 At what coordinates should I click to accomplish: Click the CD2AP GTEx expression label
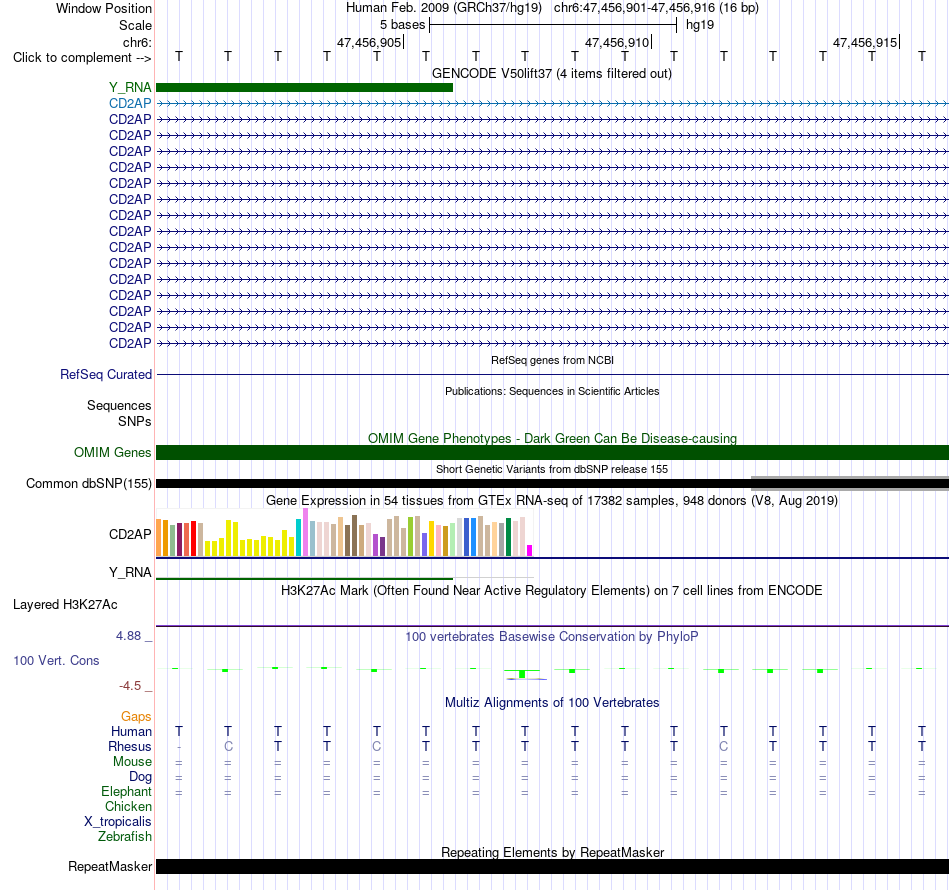pyautogui.click(x=130, y=534)
